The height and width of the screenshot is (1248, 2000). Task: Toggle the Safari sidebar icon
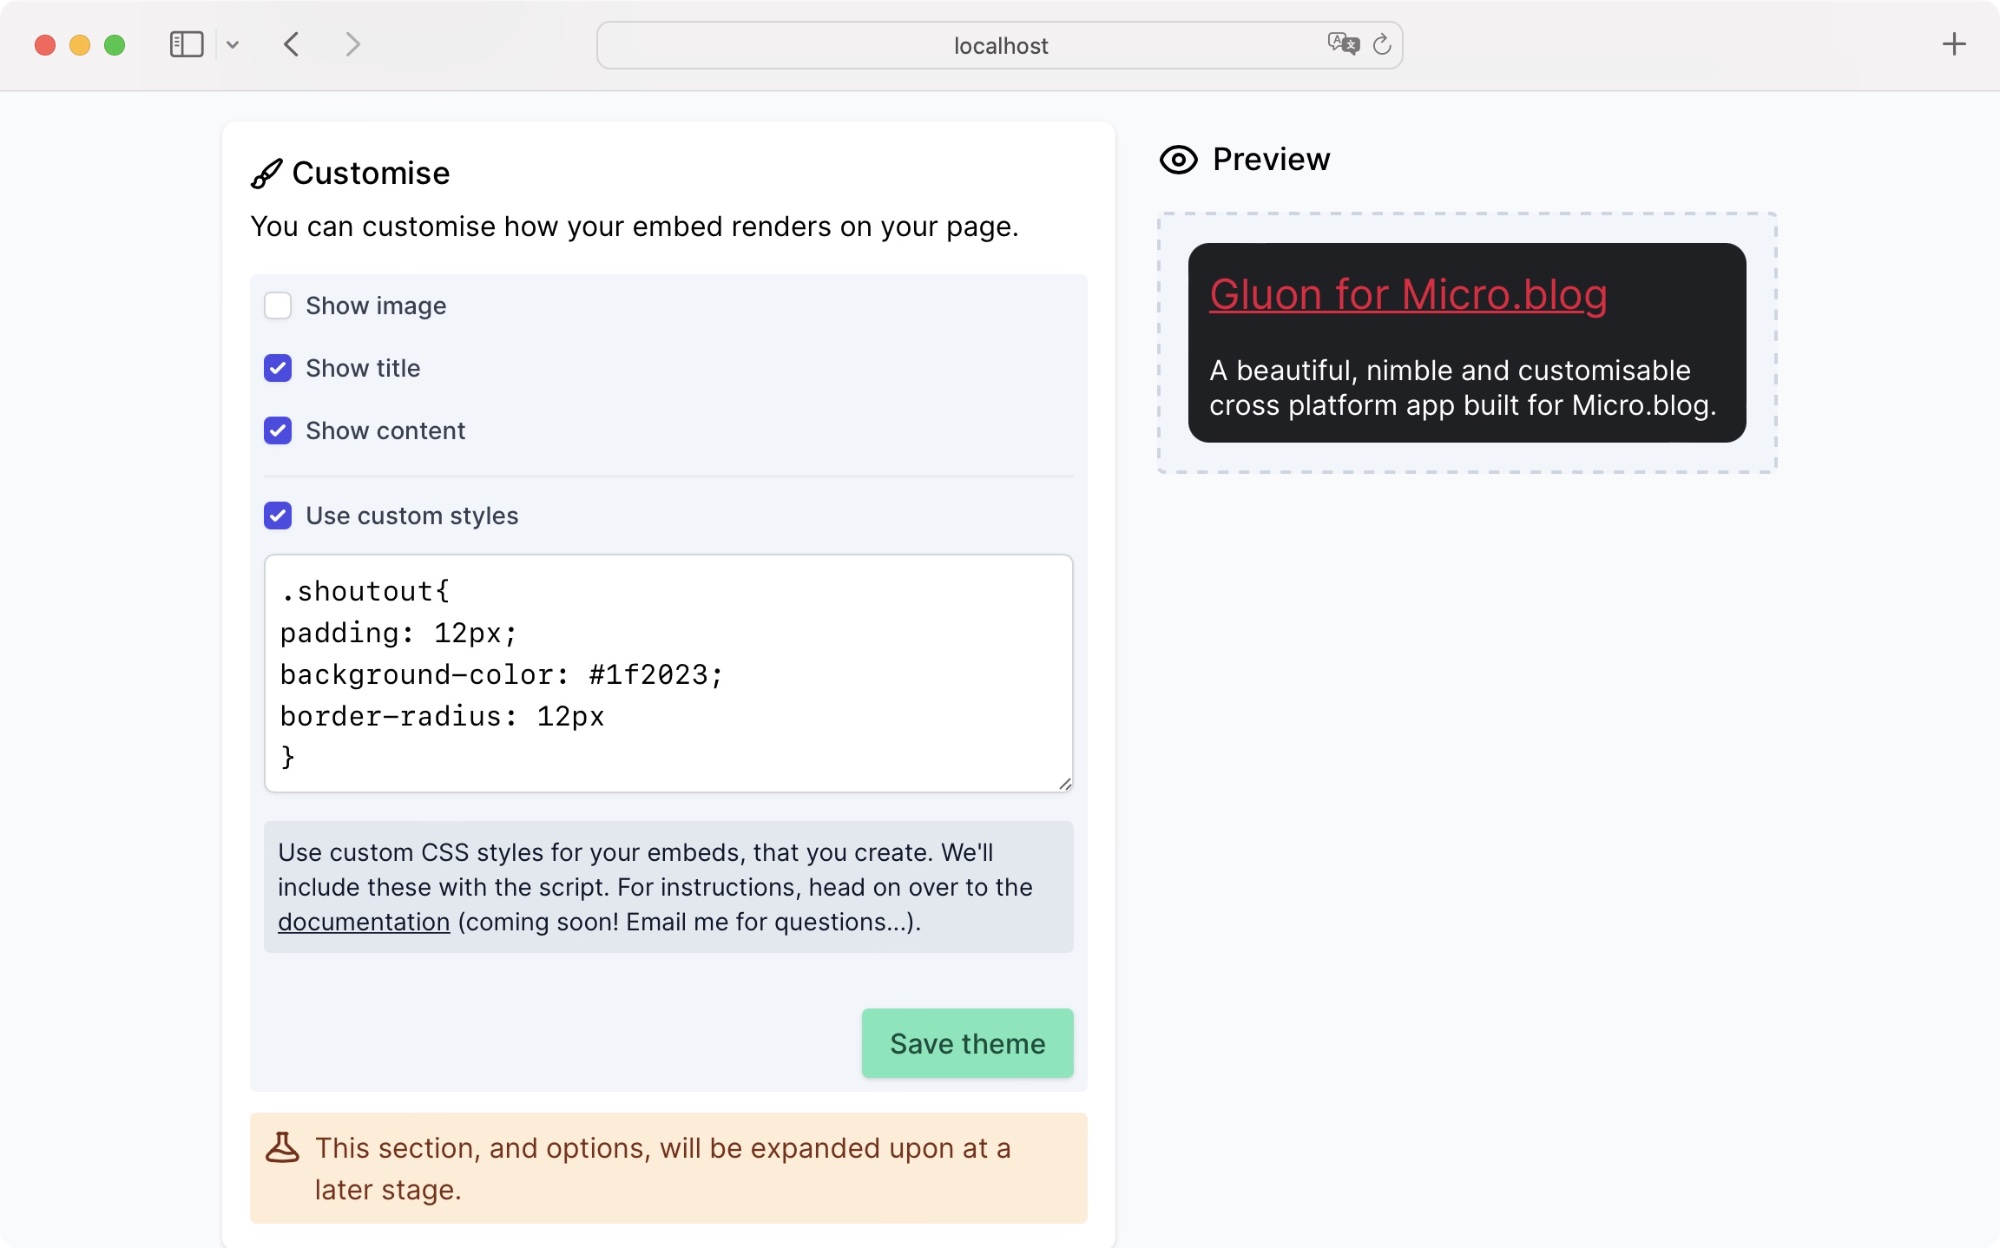click(x=186, y=45)
